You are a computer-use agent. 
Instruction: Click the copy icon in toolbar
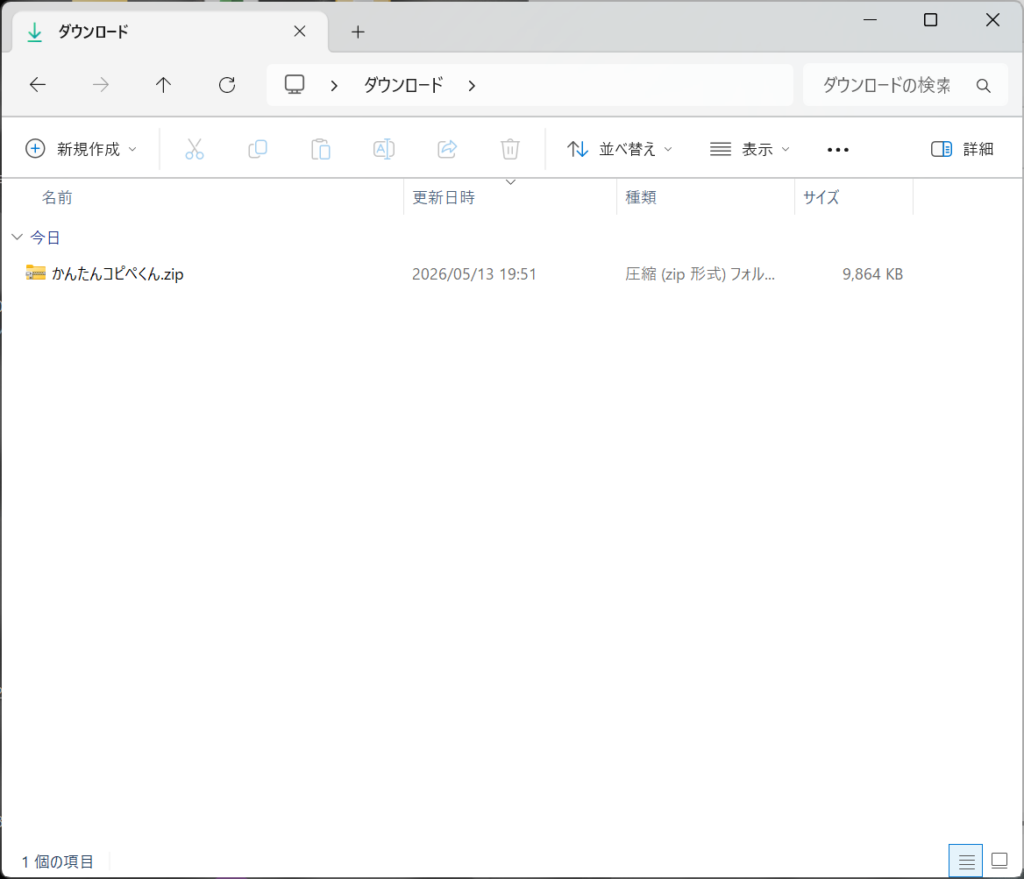(258, 150)
